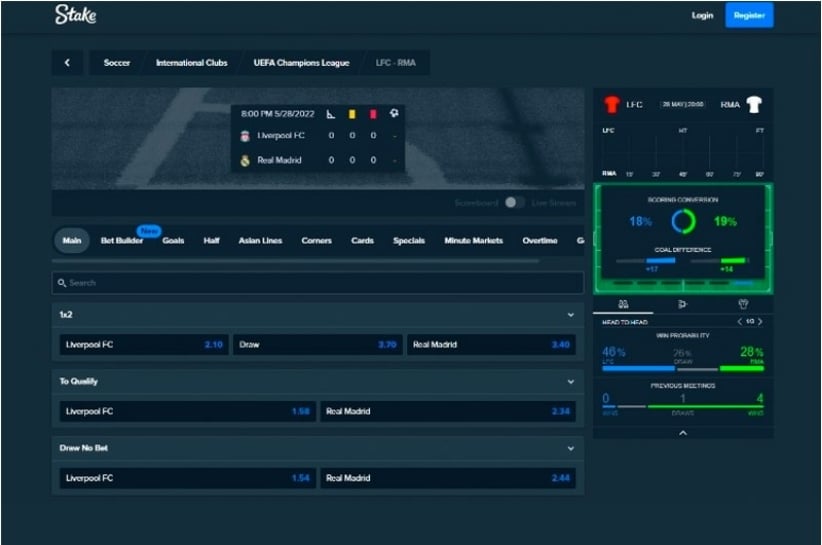Open the International Clubs breadcrumb
This screenshot has height=545, width=822.
pyautogui.click(x=192, y=62)
